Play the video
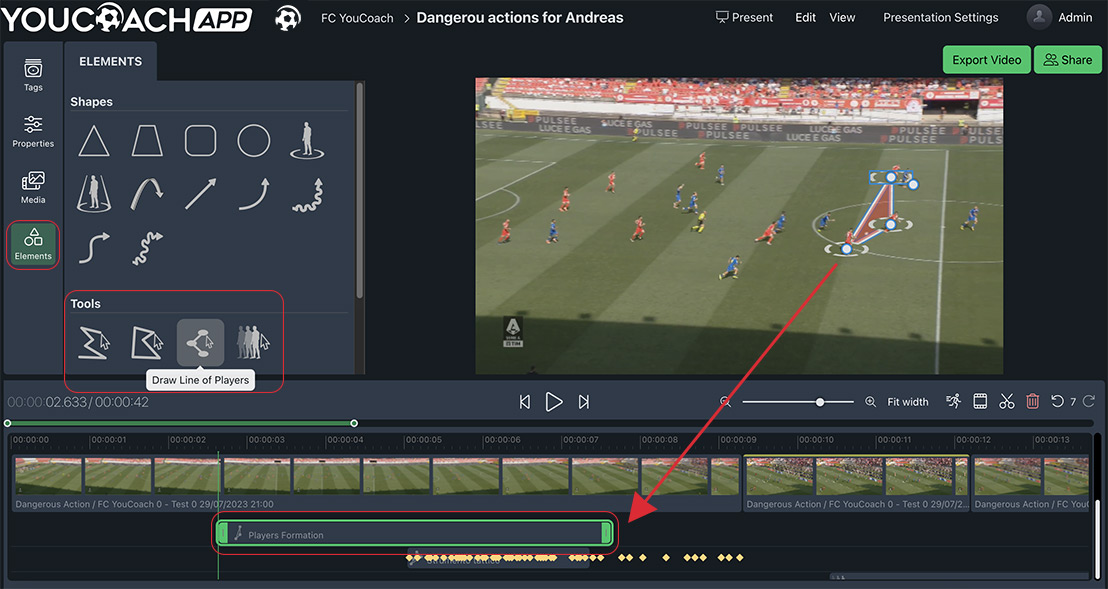This screenshot has height=589, width=1108. (554, 402)
